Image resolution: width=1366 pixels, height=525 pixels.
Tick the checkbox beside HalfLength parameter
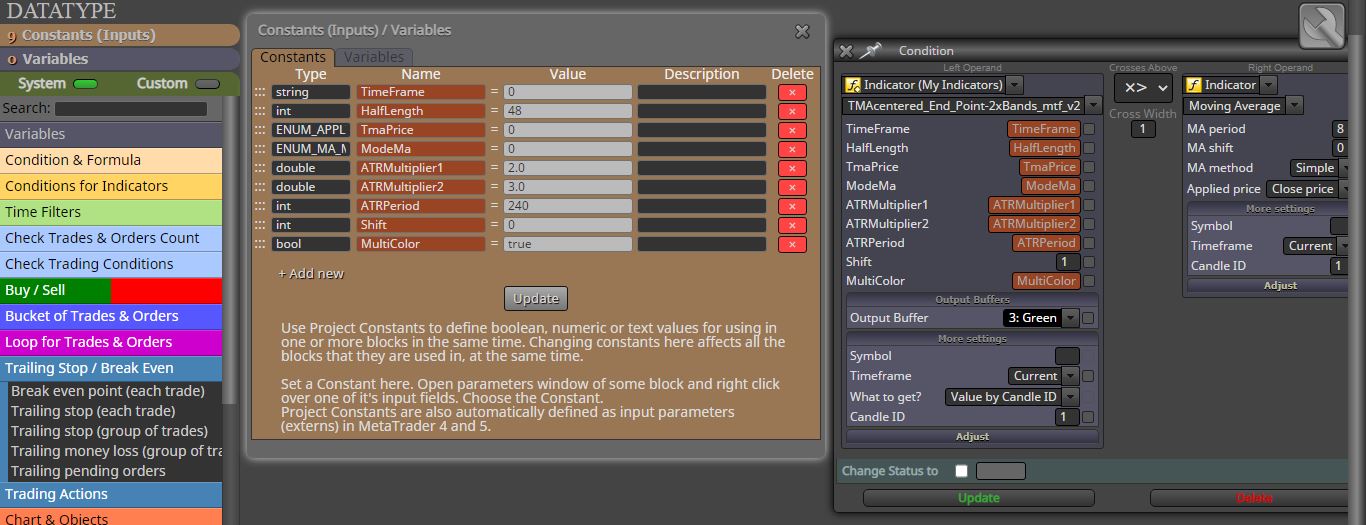(1088, 148)
